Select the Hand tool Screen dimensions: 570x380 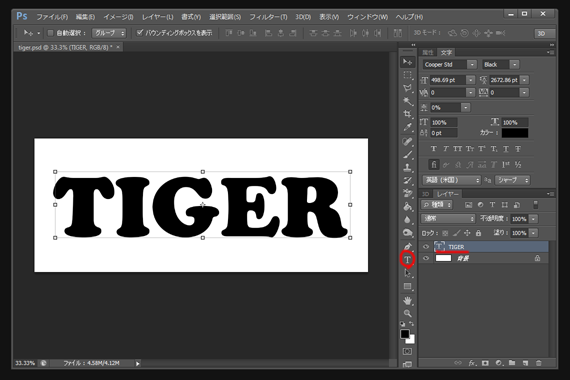coord(408,300)
